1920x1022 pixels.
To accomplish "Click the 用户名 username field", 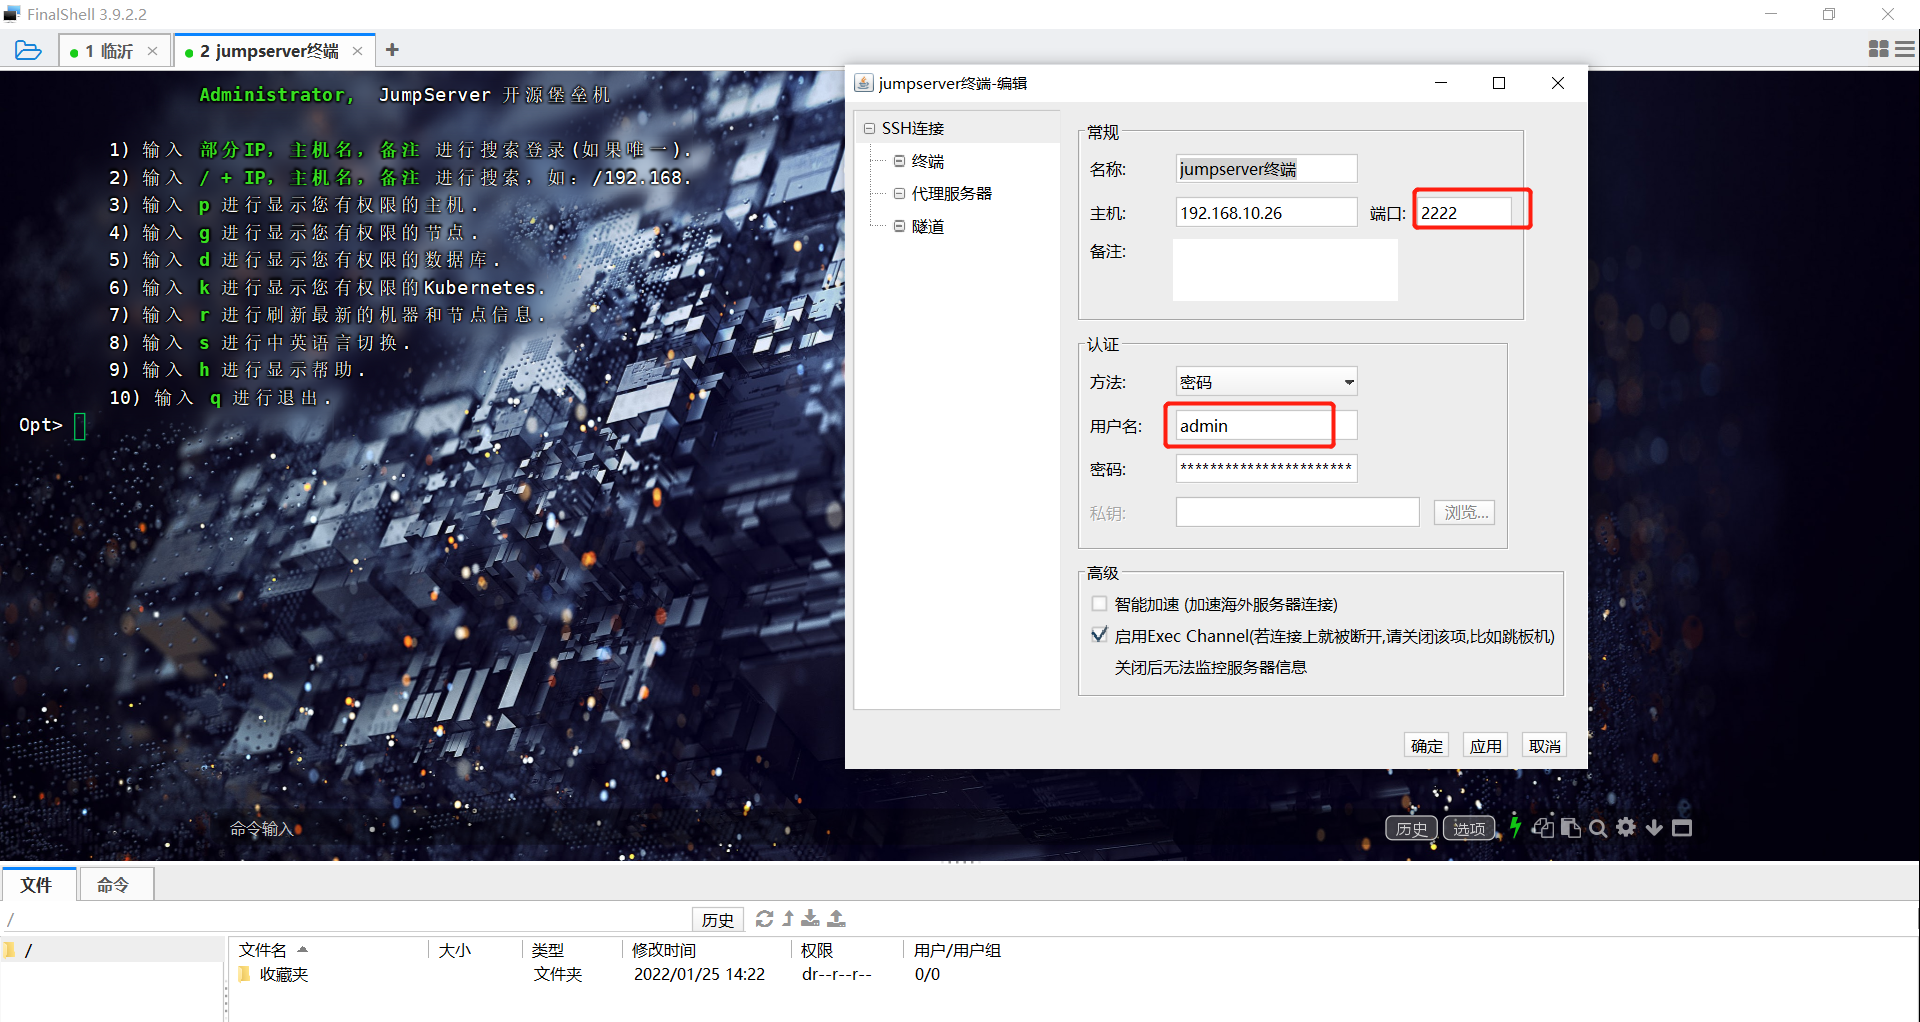I will click(1266, 426).
